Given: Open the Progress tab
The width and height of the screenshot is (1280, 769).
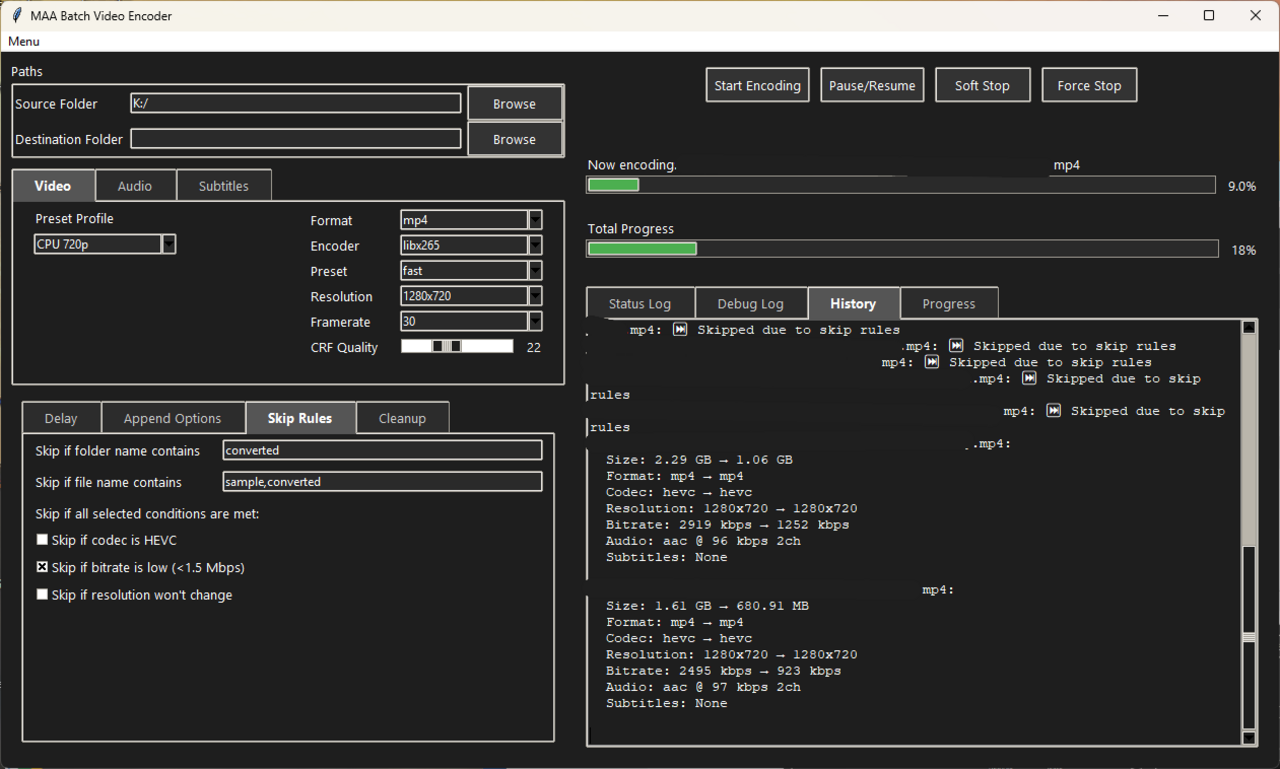Looking at the screenshot, I should click(948, 304).
